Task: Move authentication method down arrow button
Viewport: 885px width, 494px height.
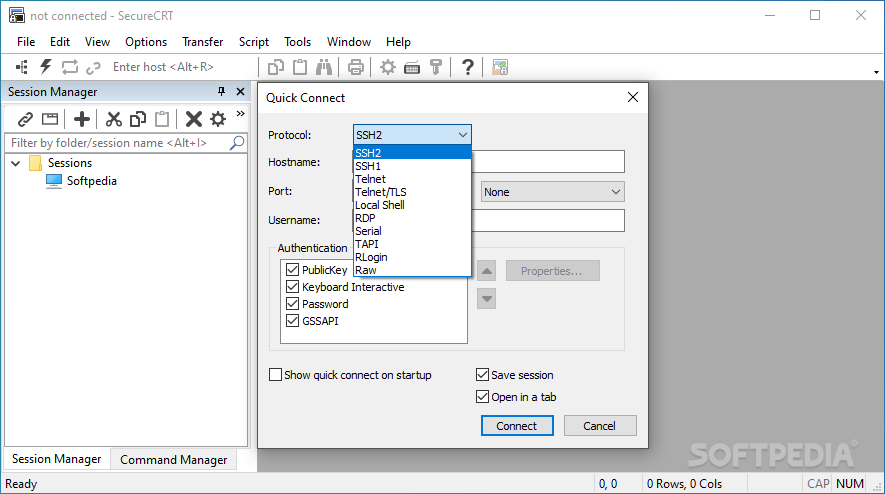Action: 487,299
